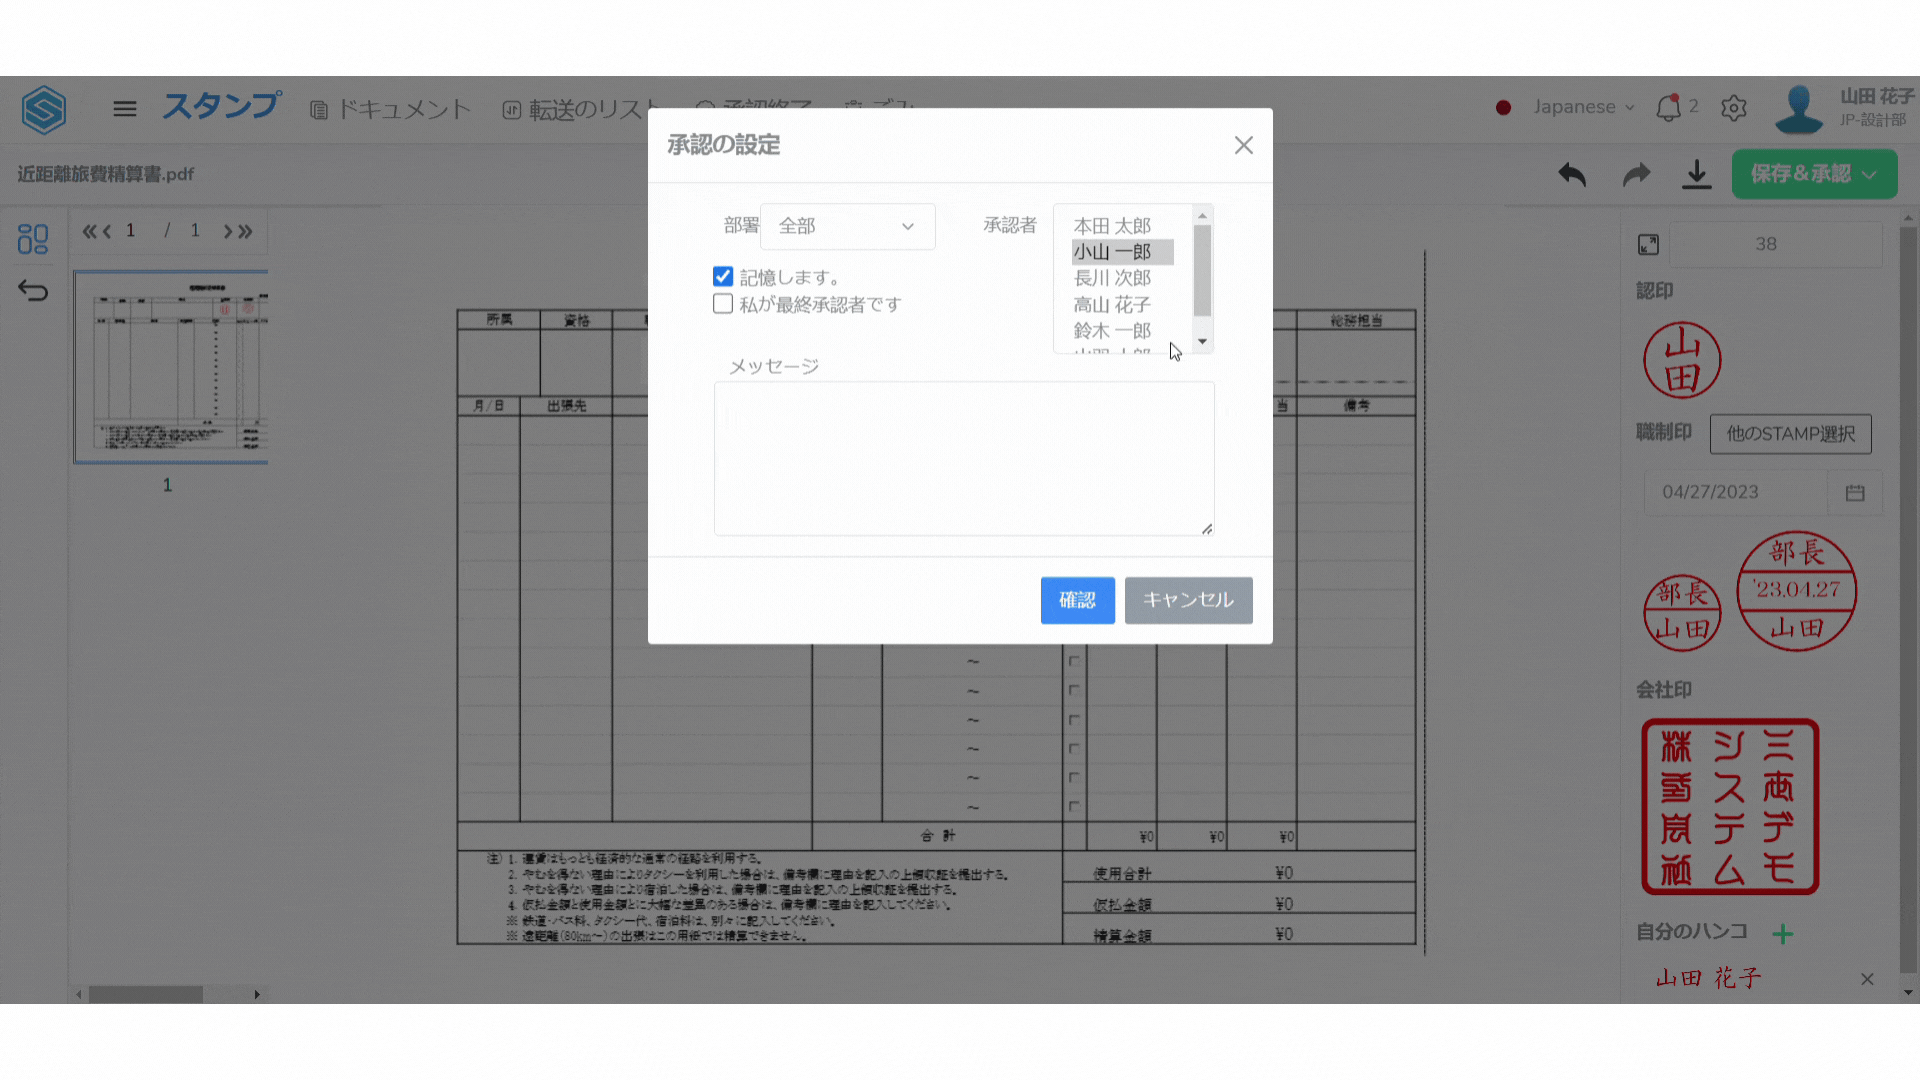Image resolution: width=1920 pixels, height=1080 pixels.
Task: Click the plus icon next to 自分のハンコ
Action: click(x=1782, y=934)
